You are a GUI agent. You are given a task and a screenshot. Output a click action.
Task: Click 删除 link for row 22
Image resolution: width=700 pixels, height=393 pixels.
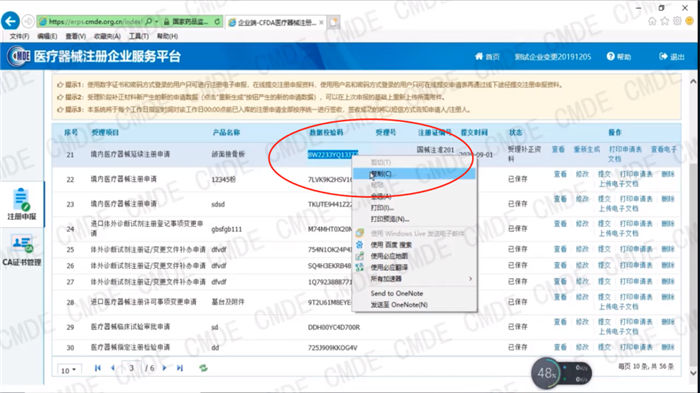[x=668, y=174]
